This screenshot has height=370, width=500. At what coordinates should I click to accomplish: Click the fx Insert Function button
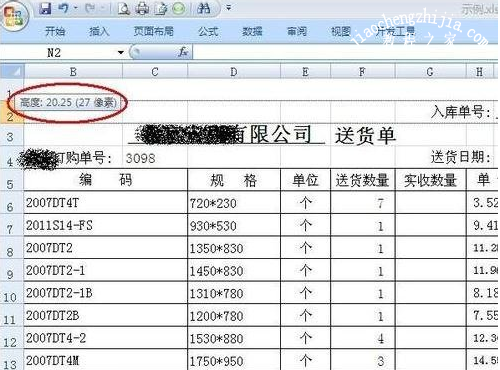(x=183, y=52)
